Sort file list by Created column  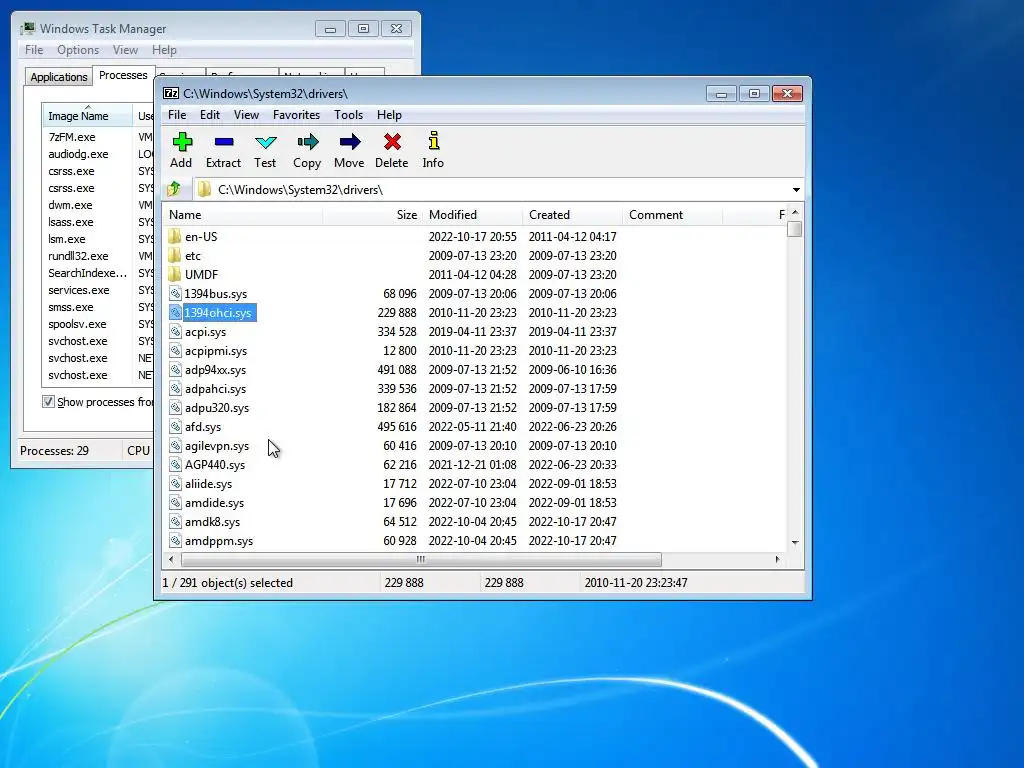point(573,215)
